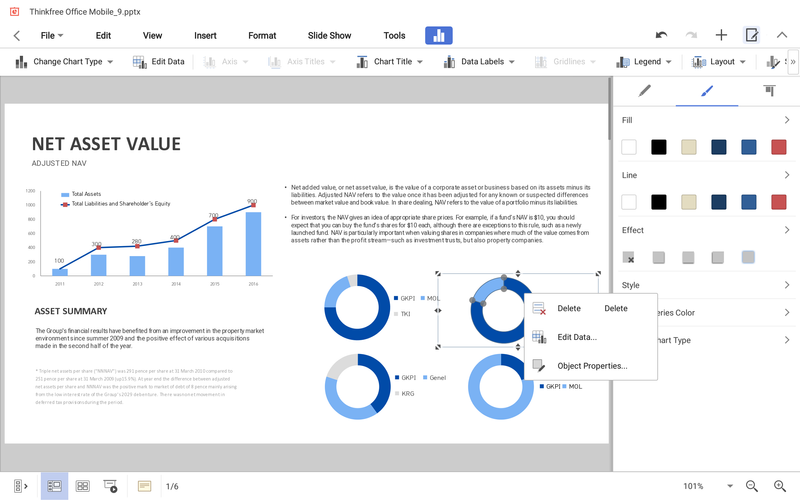Image resolution: width=800 pixels, height=500 pixels.
Task: Open the Layout dropdown
Action: coord(719,62)
